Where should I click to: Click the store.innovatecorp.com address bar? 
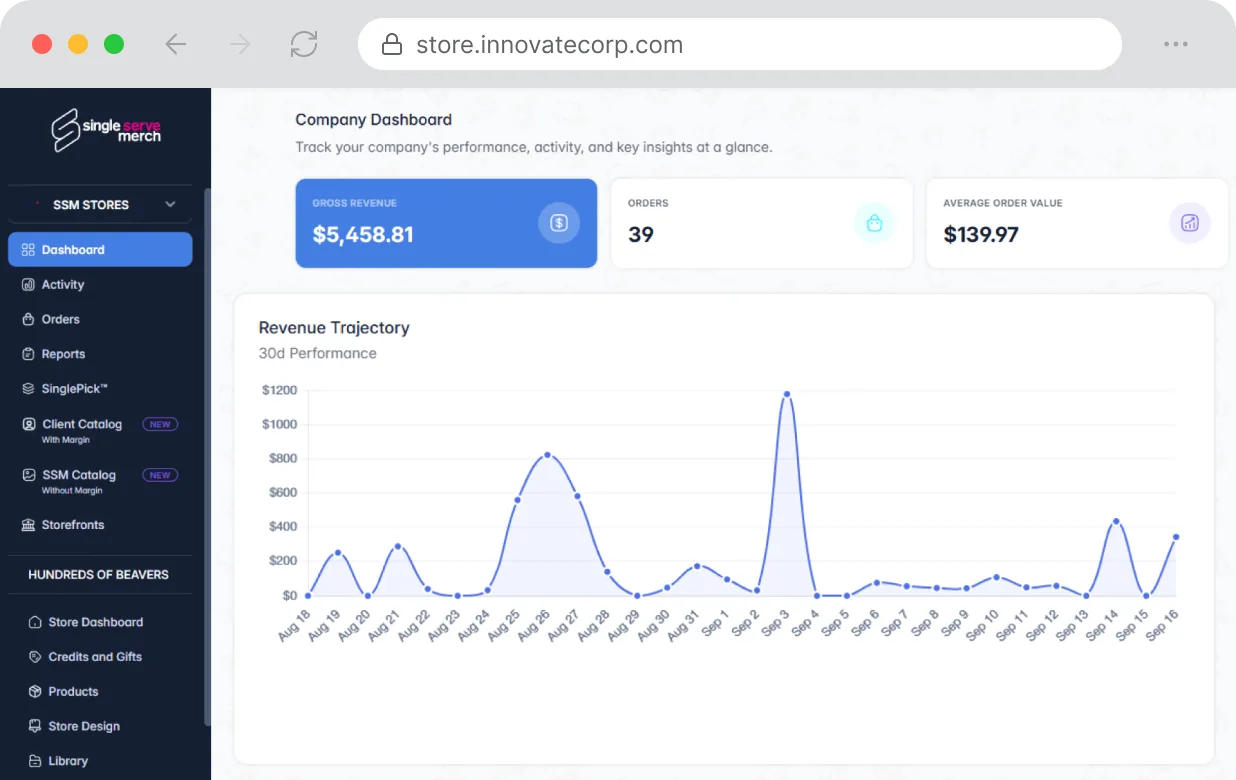(x=740, y=44)
